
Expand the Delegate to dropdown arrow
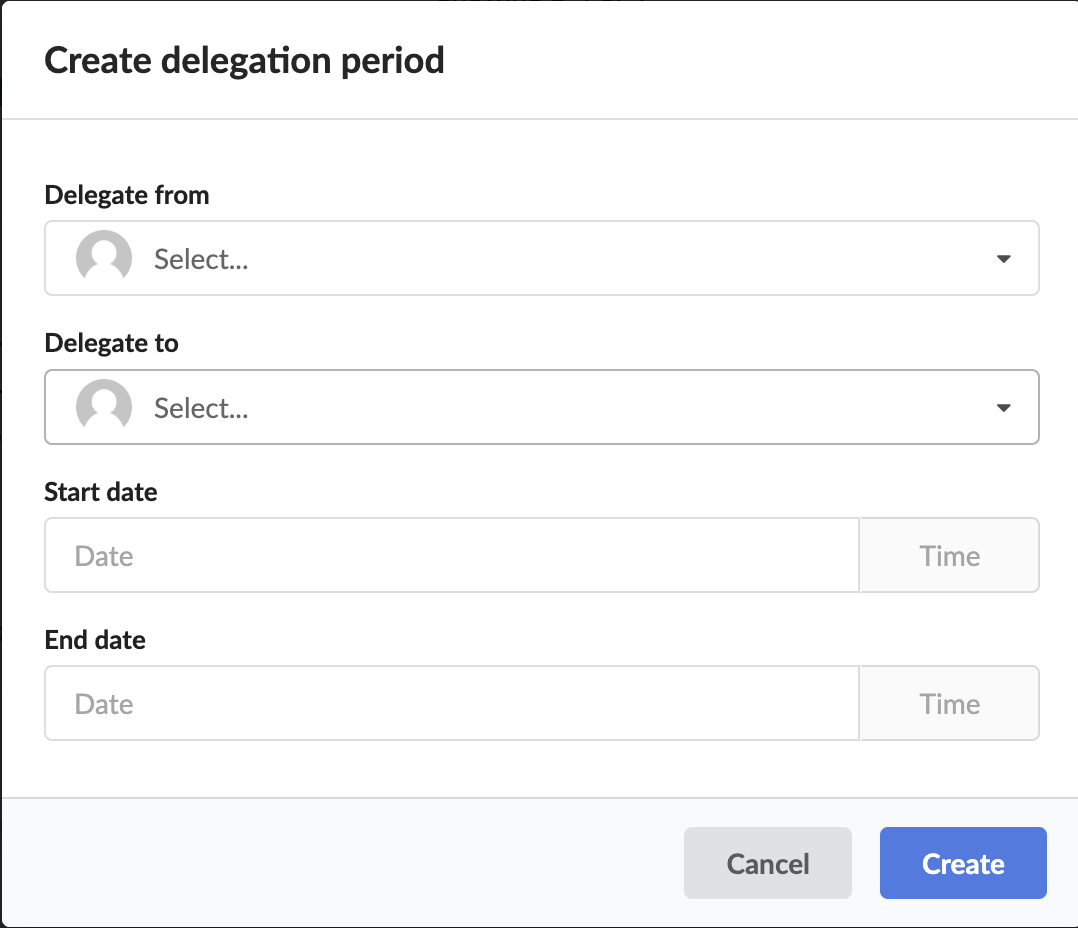point(1004,408)
